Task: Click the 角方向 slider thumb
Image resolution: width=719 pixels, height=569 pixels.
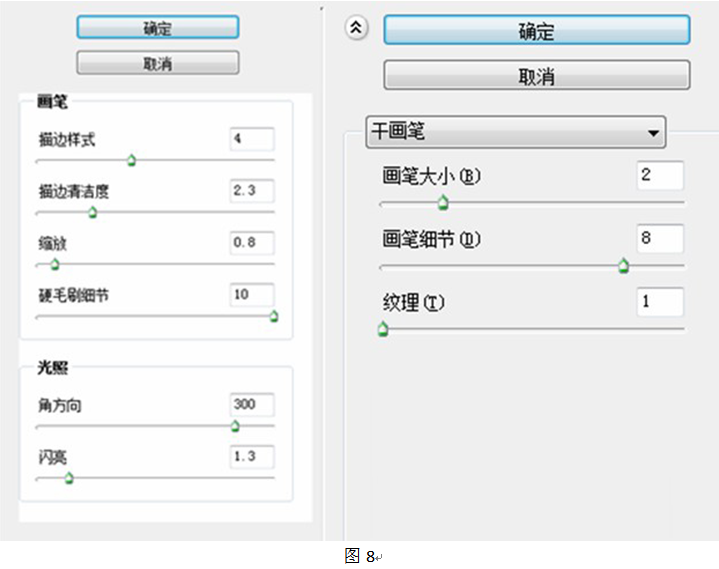Action: pos(235,426)
